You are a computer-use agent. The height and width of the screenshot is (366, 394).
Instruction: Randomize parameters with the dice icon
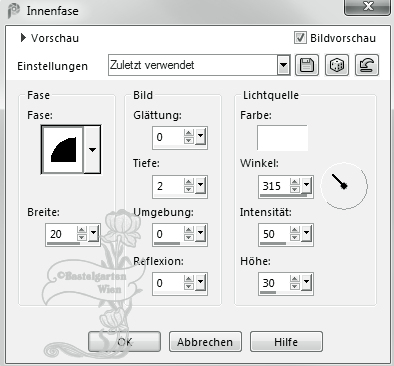[337, 65]
